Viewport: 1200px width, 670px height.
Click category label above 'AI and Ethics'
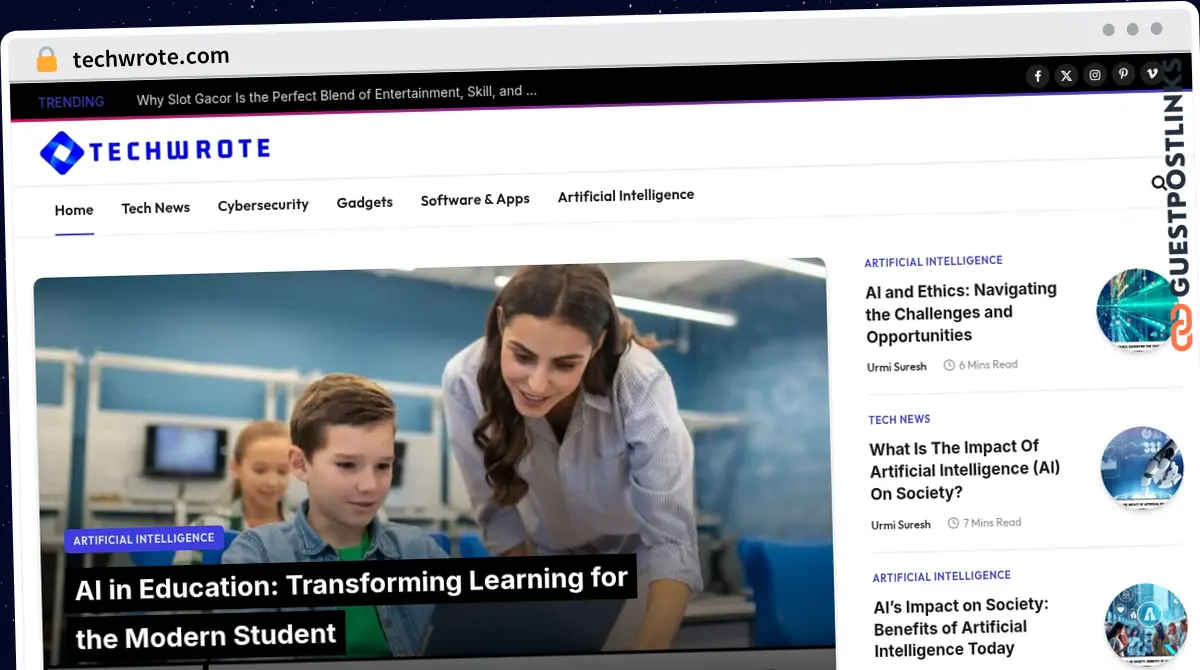click(933, 261)
